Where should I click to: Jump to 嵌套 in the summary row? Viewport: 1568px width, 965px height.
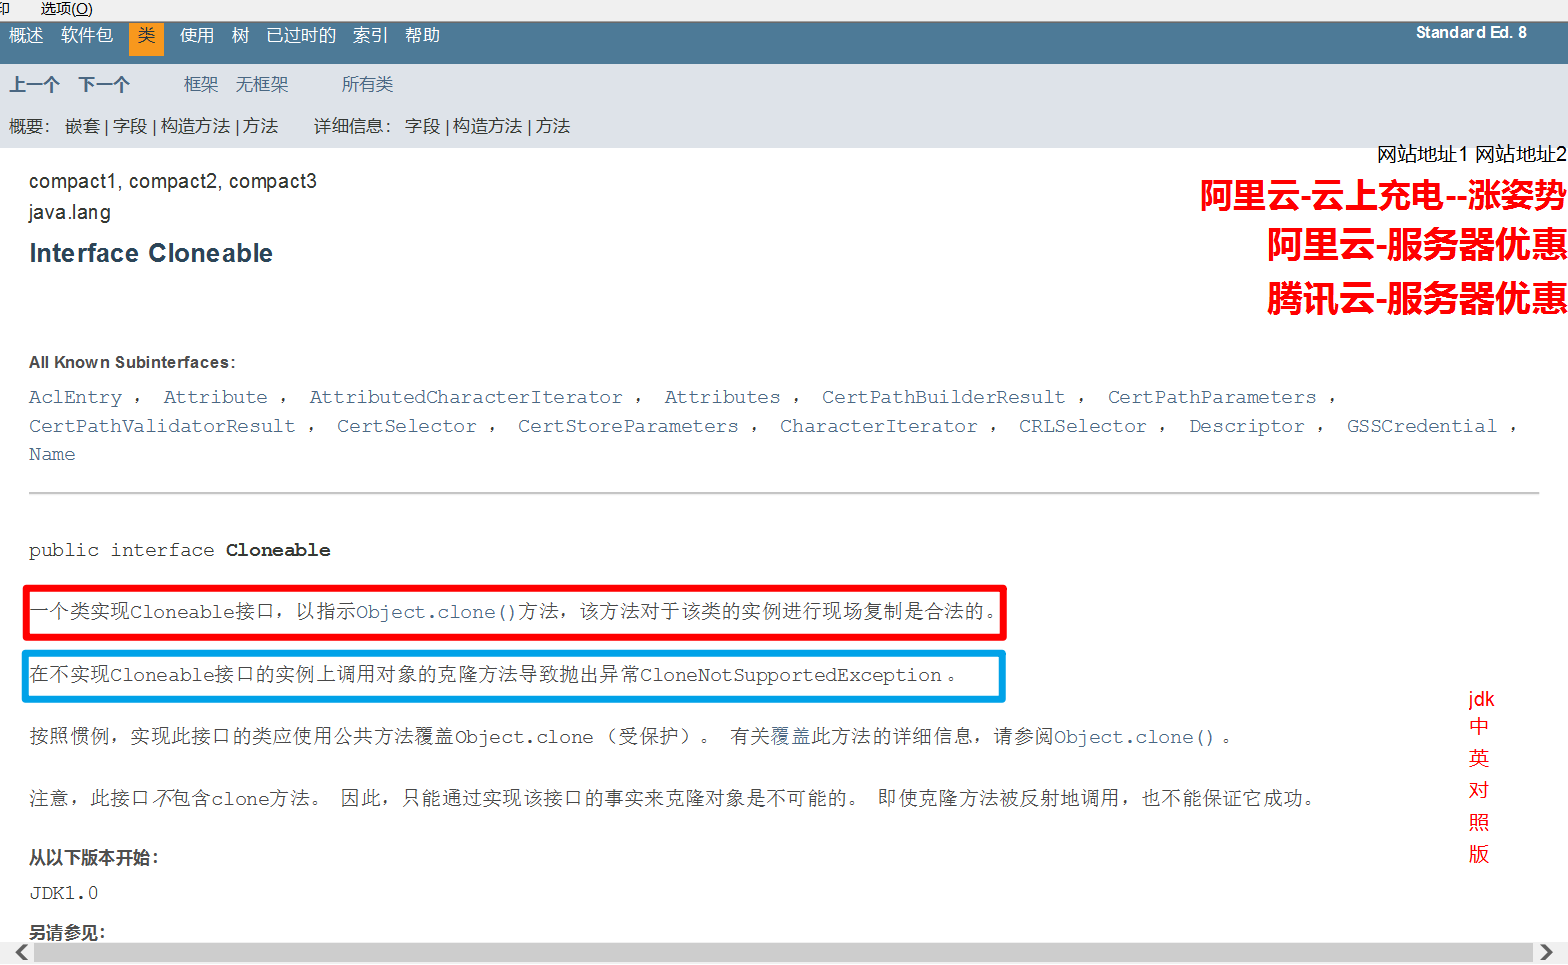[x=82, y=126]
